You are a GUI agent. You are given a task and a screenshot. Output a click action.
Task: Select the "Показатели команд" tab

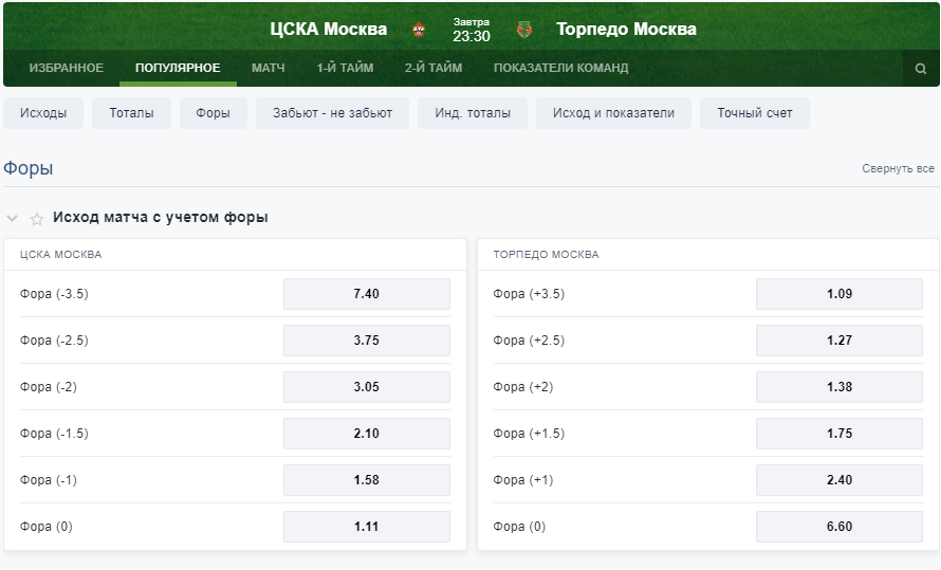point(561,68)
